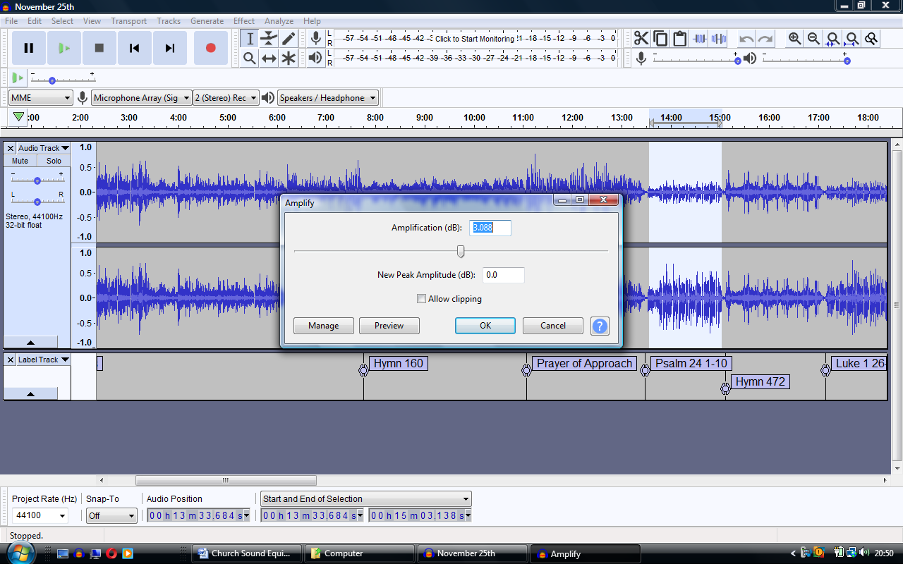Click the OK button in Amplify

pos(485,326)
